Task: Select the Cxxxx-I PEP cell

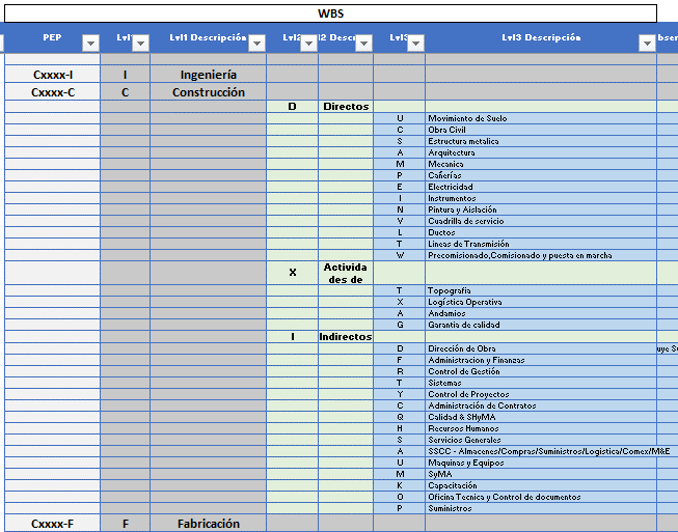Action: [x=52, y=75]
